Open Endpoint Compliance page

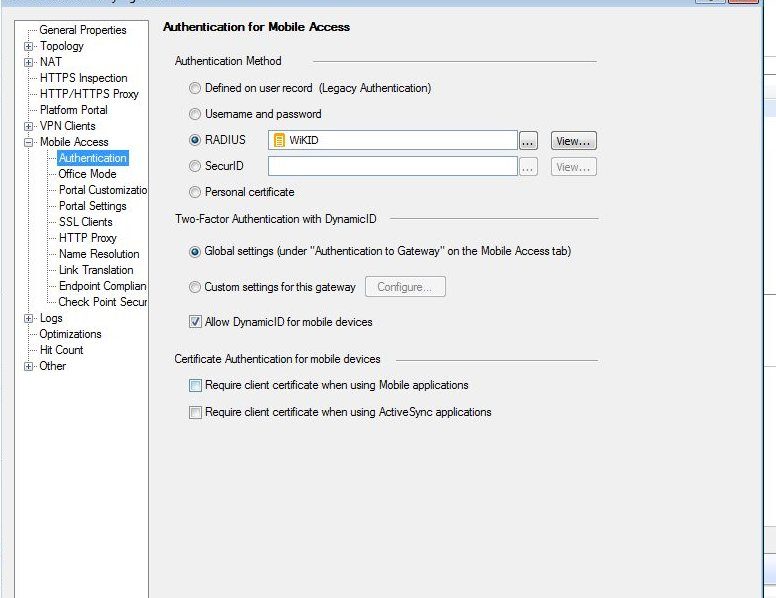102,286
